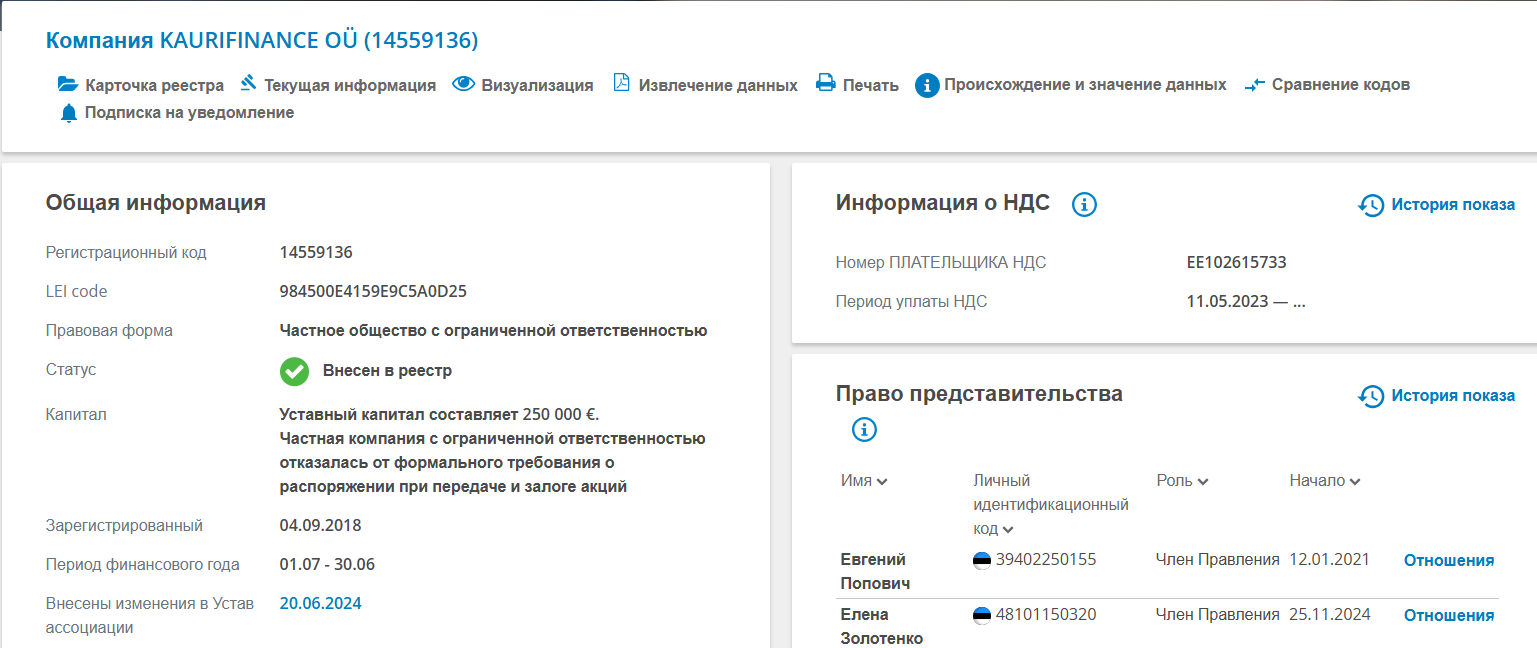Viewport: 1537px width, 648px height.
Task: Click info icon under Право представительства heading
Action: (864, 430)
